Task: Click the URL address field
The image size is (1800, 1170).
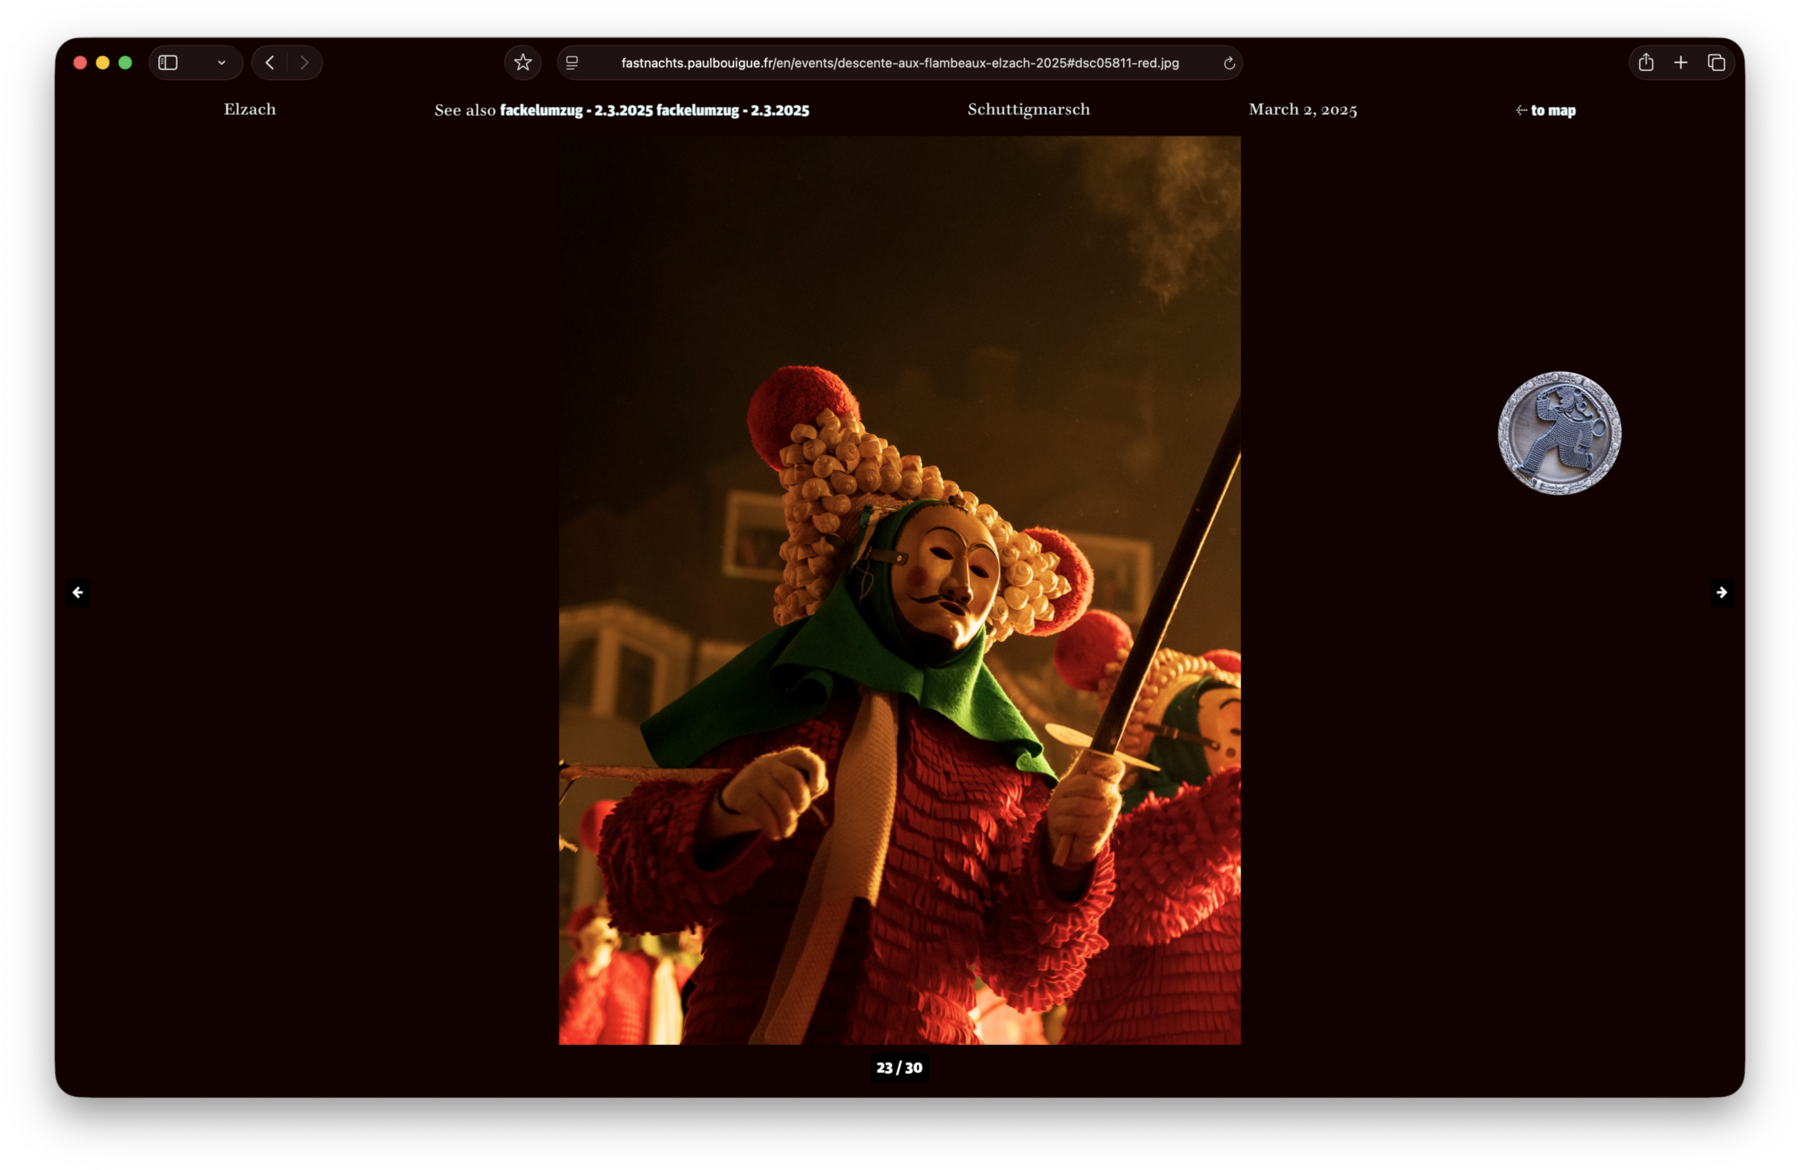Action: [x=899, y=63]
